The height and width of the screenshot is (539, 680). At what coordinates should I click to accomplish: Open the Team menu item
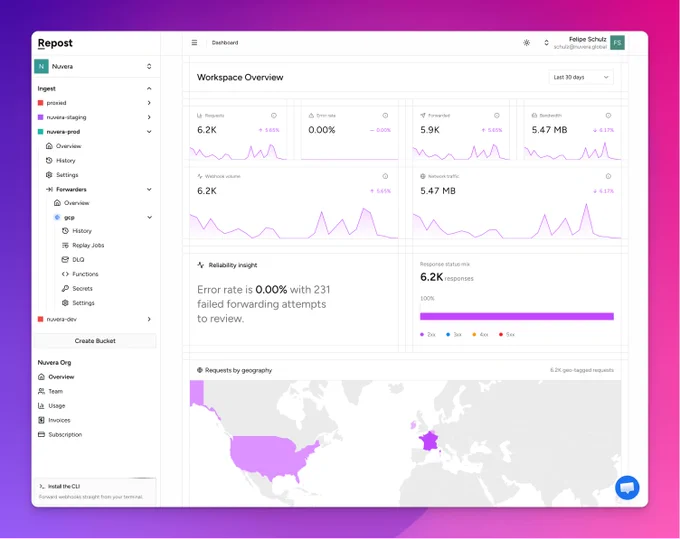coord(56,391)
